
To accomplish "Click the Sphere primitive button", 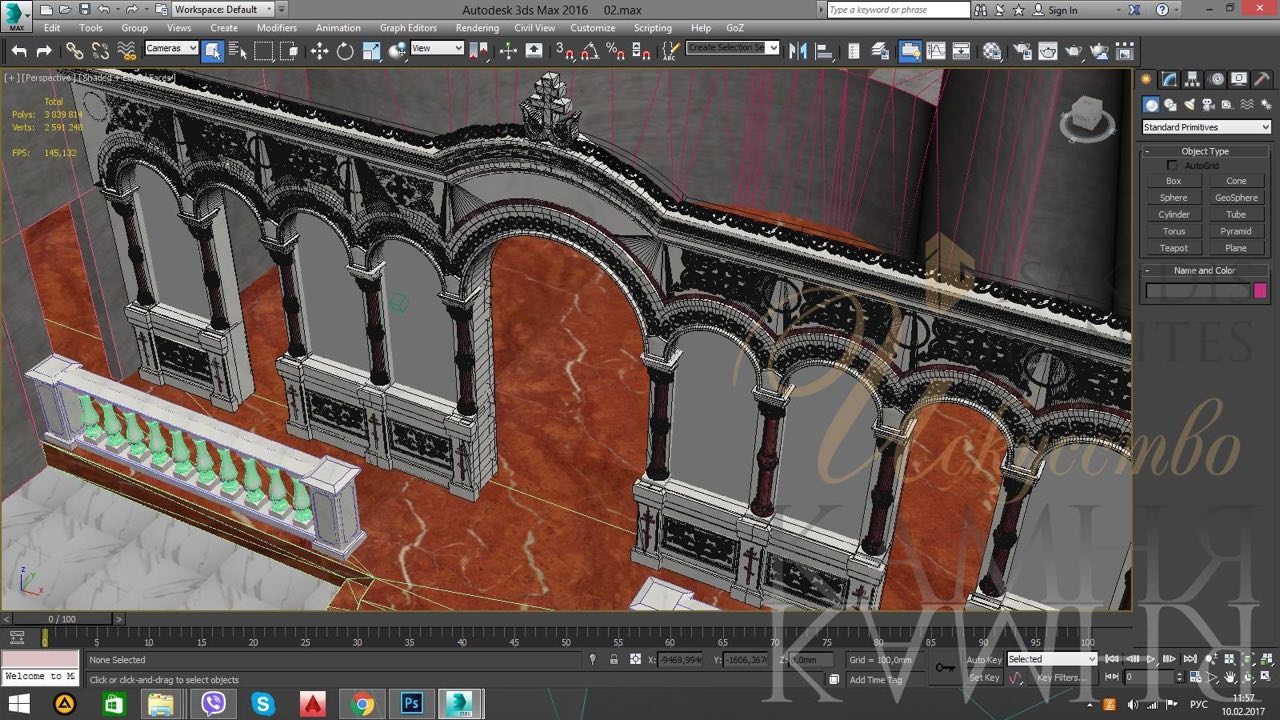I will click(1174, 198).
